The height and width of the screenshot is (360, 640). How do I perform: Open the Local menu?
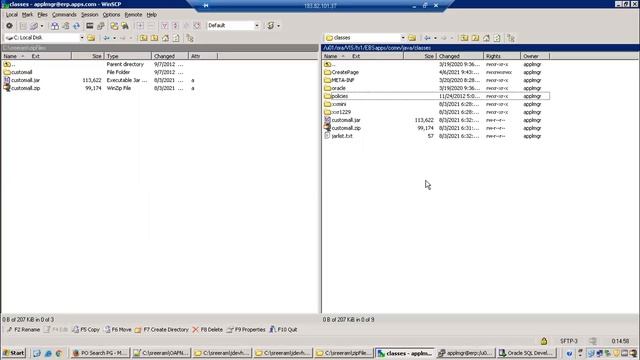tap(11, 15)
